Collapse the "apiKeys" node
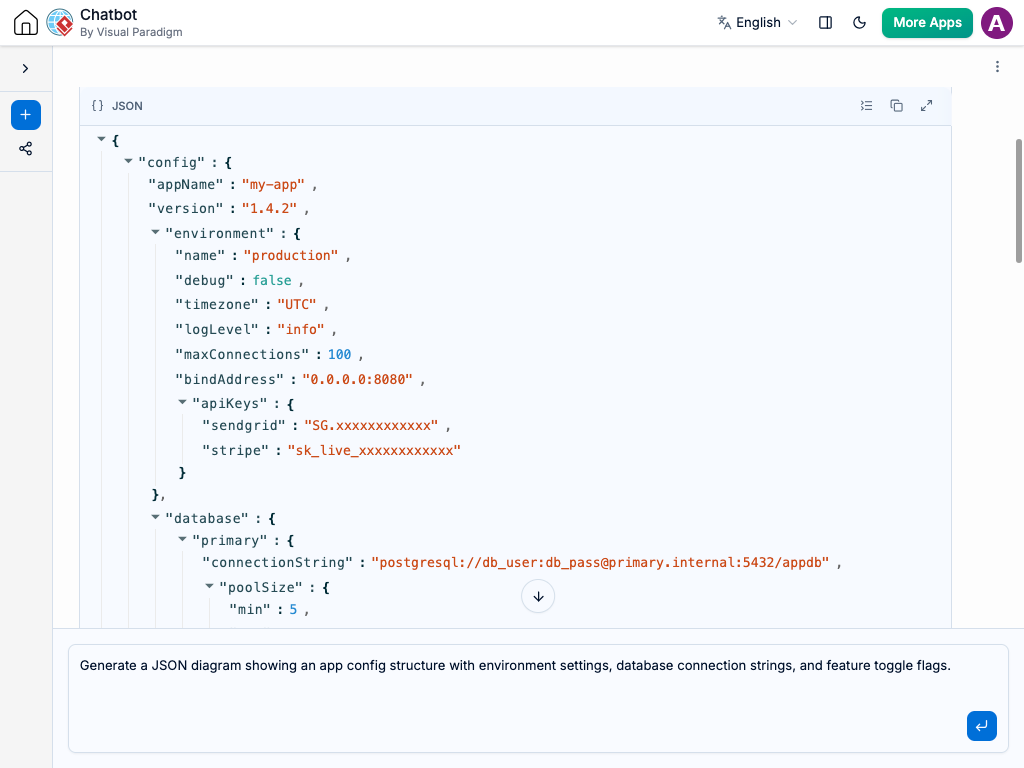 tap(183, 402)
